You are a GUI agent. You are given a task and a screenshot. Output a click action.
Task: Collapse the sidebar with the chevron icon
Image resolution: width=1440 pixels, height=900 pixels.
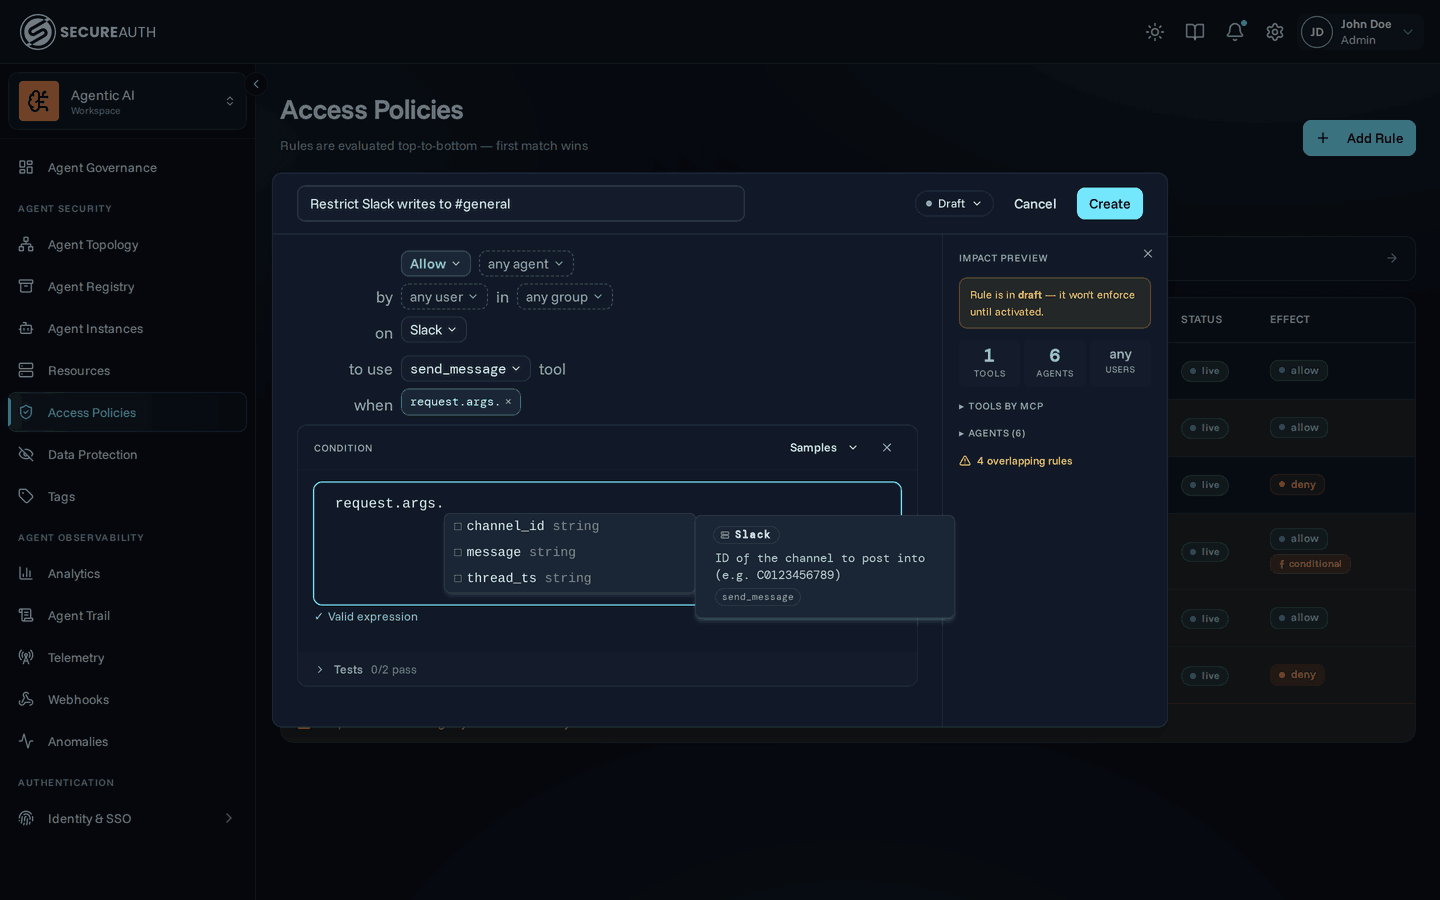pyautogui.click(x=256, y=84)
